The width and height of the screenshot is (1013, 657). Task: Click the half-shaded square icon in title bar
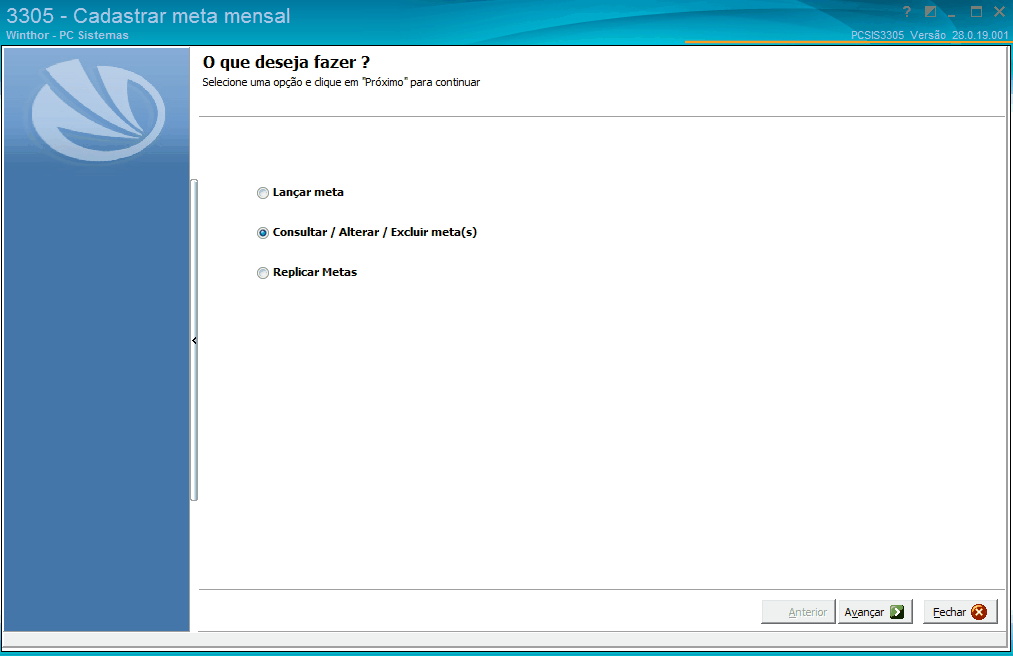pos(930,12)
